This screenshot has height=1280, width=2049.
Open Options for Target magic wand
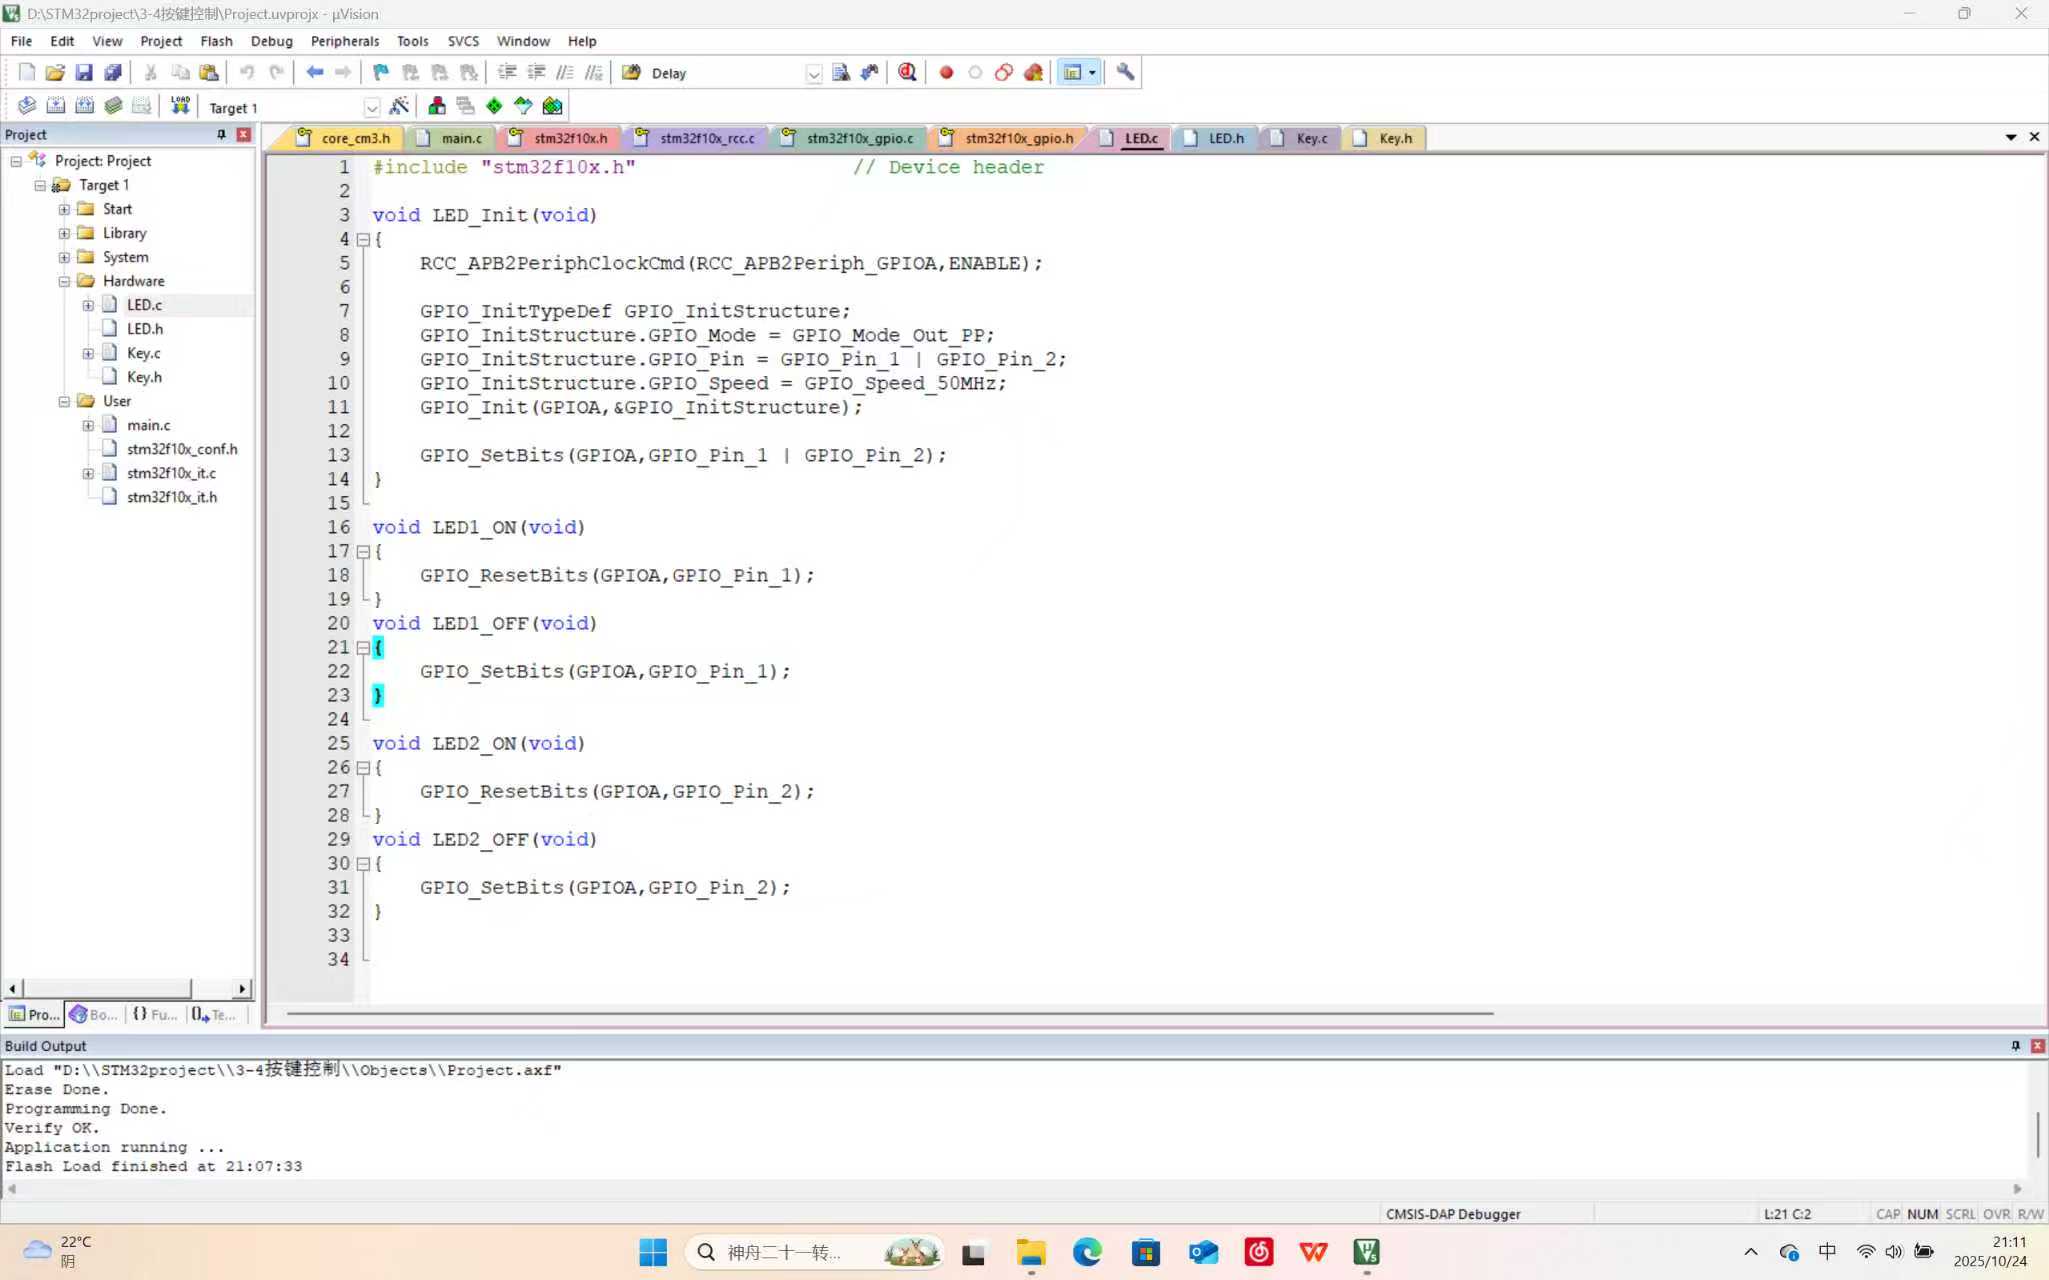click(x=399, y=106)
